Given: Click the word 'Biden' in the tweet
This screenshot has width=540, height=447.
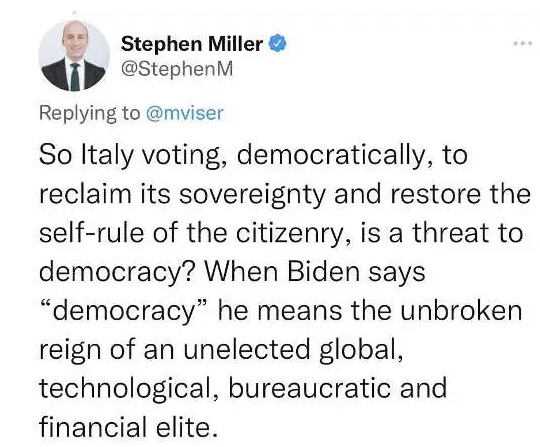Looking at the screenshot, I should coord(323,272).
